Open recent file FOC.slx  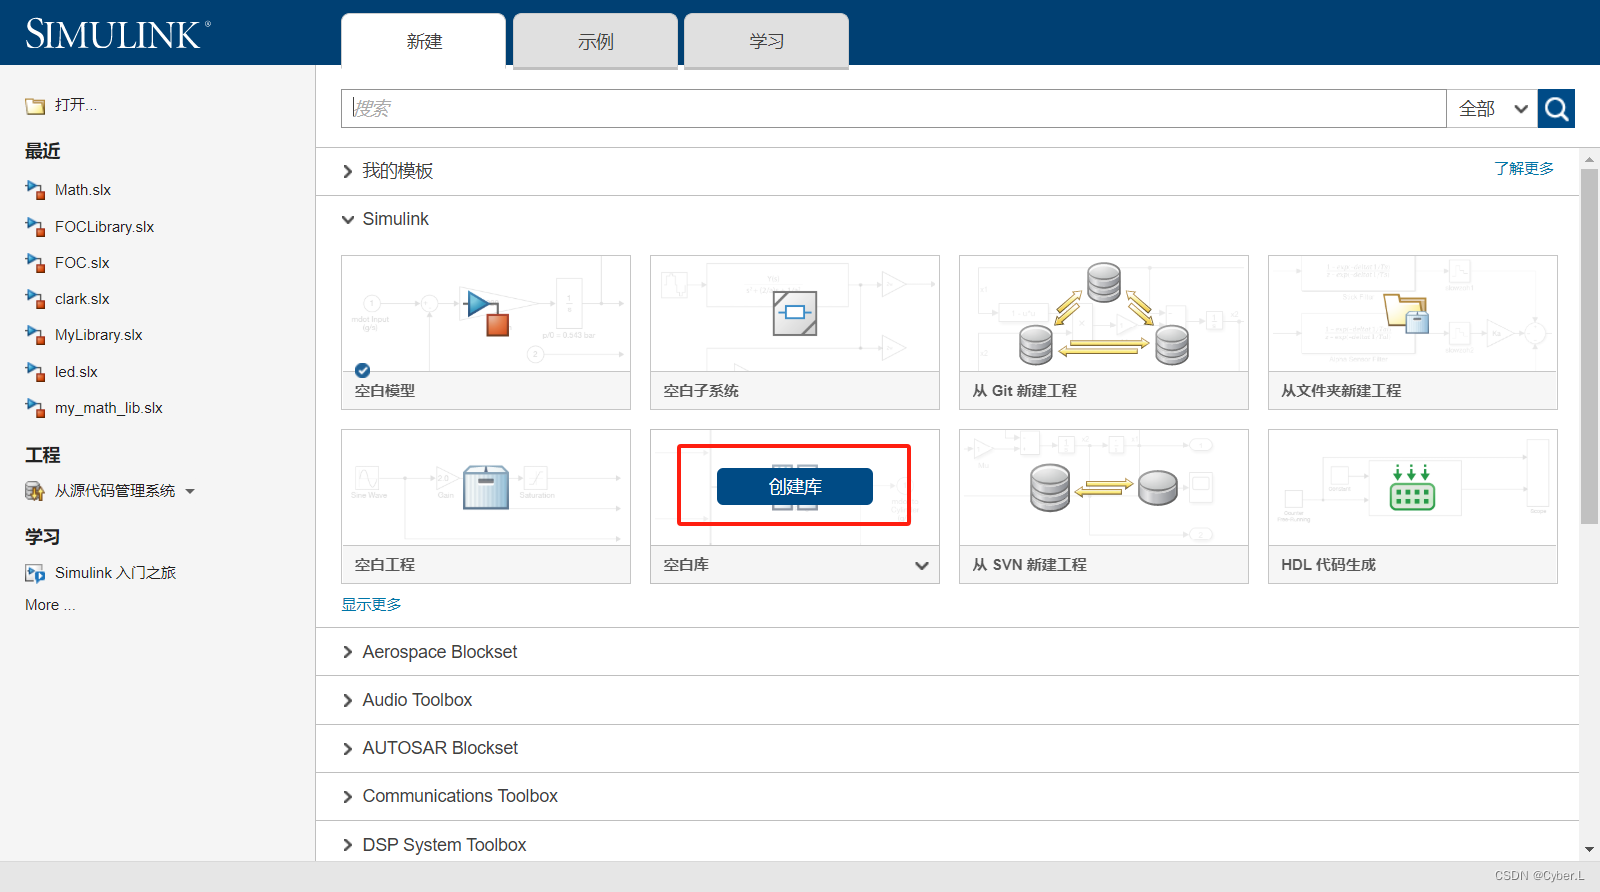[x=82, y=263]
